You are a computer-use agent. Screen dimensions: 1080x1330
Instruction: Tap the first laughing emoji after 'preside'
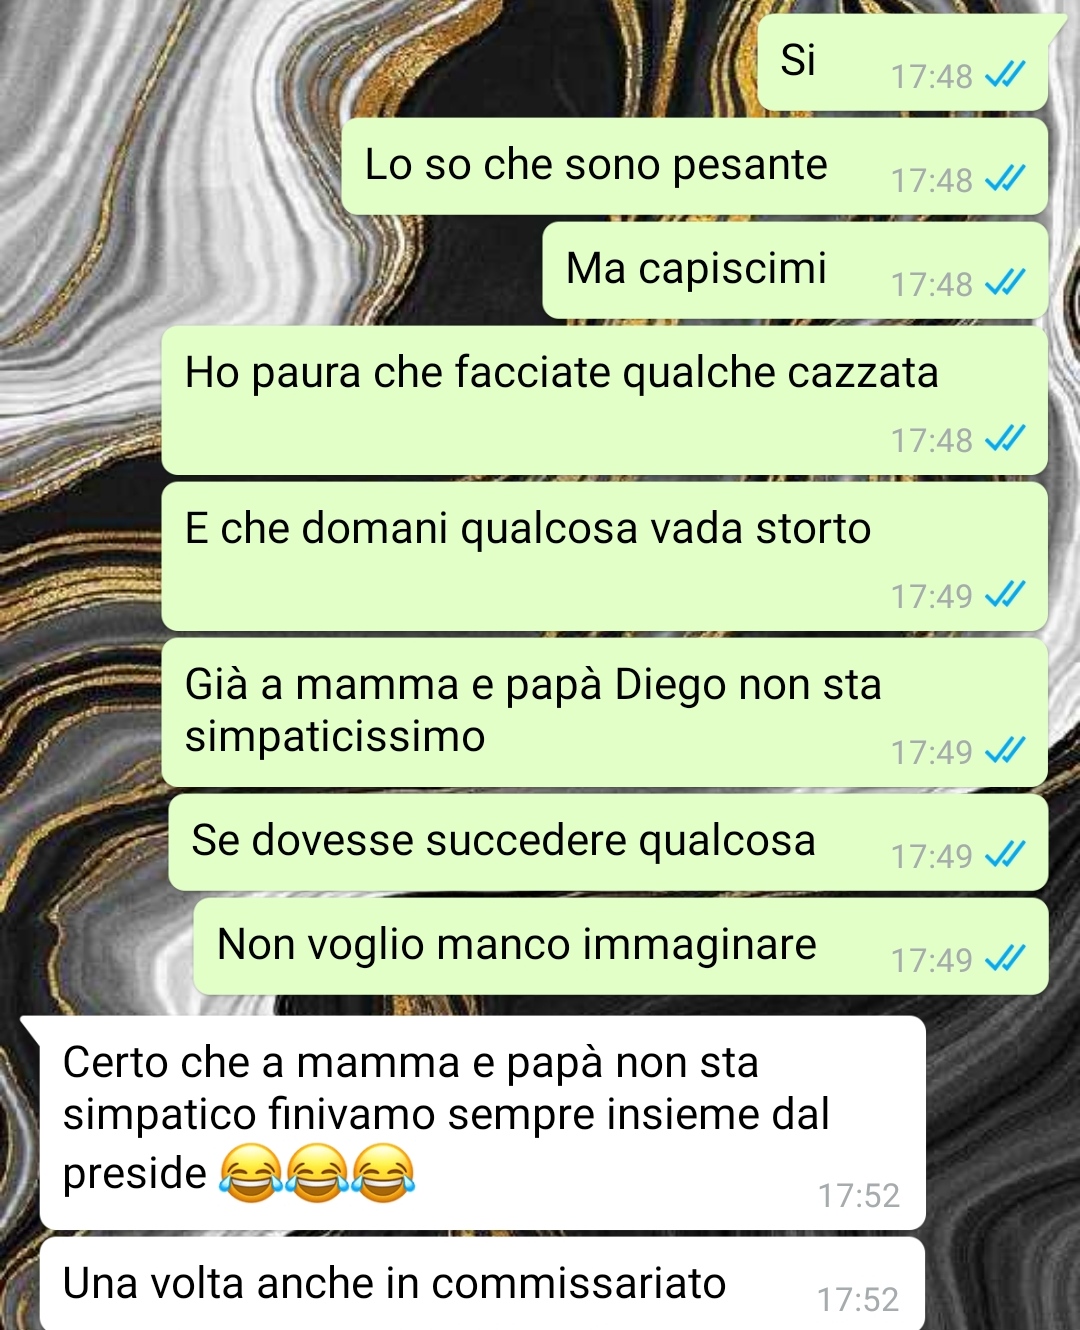tap(250, 1173)
